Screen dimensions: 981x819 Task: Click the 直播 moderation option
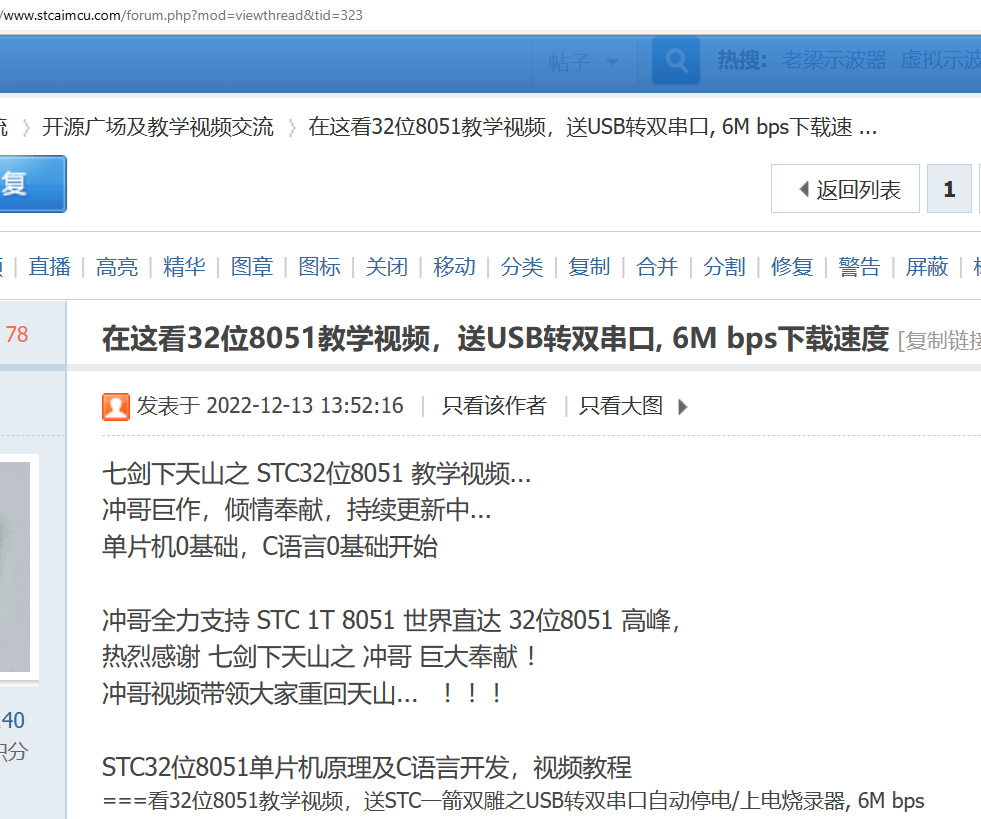coord(49,267)
